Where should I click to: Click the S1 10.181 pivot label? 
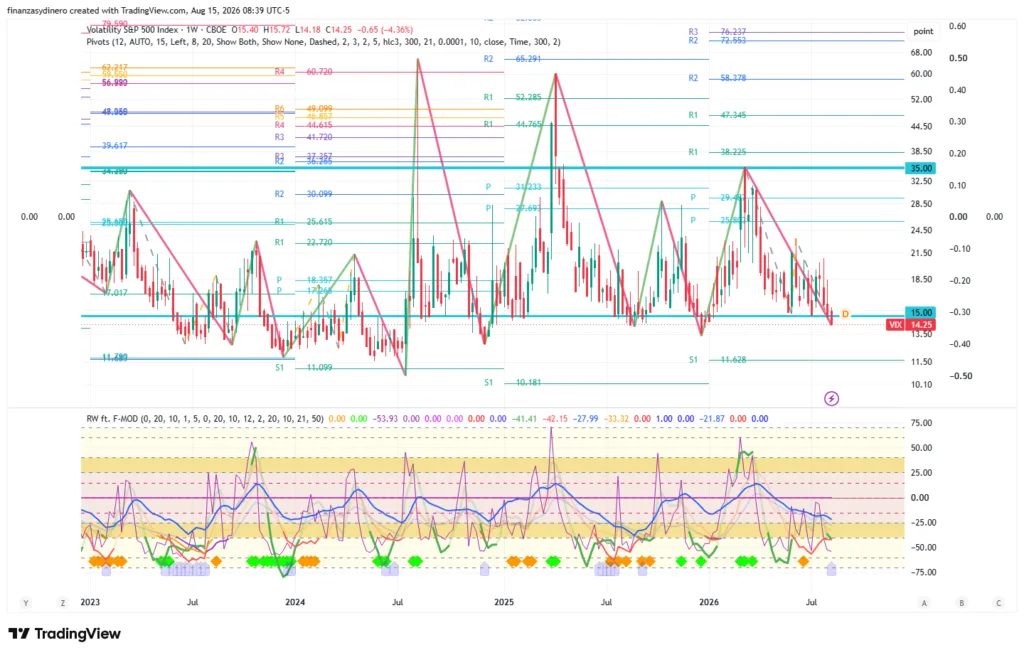513,383
